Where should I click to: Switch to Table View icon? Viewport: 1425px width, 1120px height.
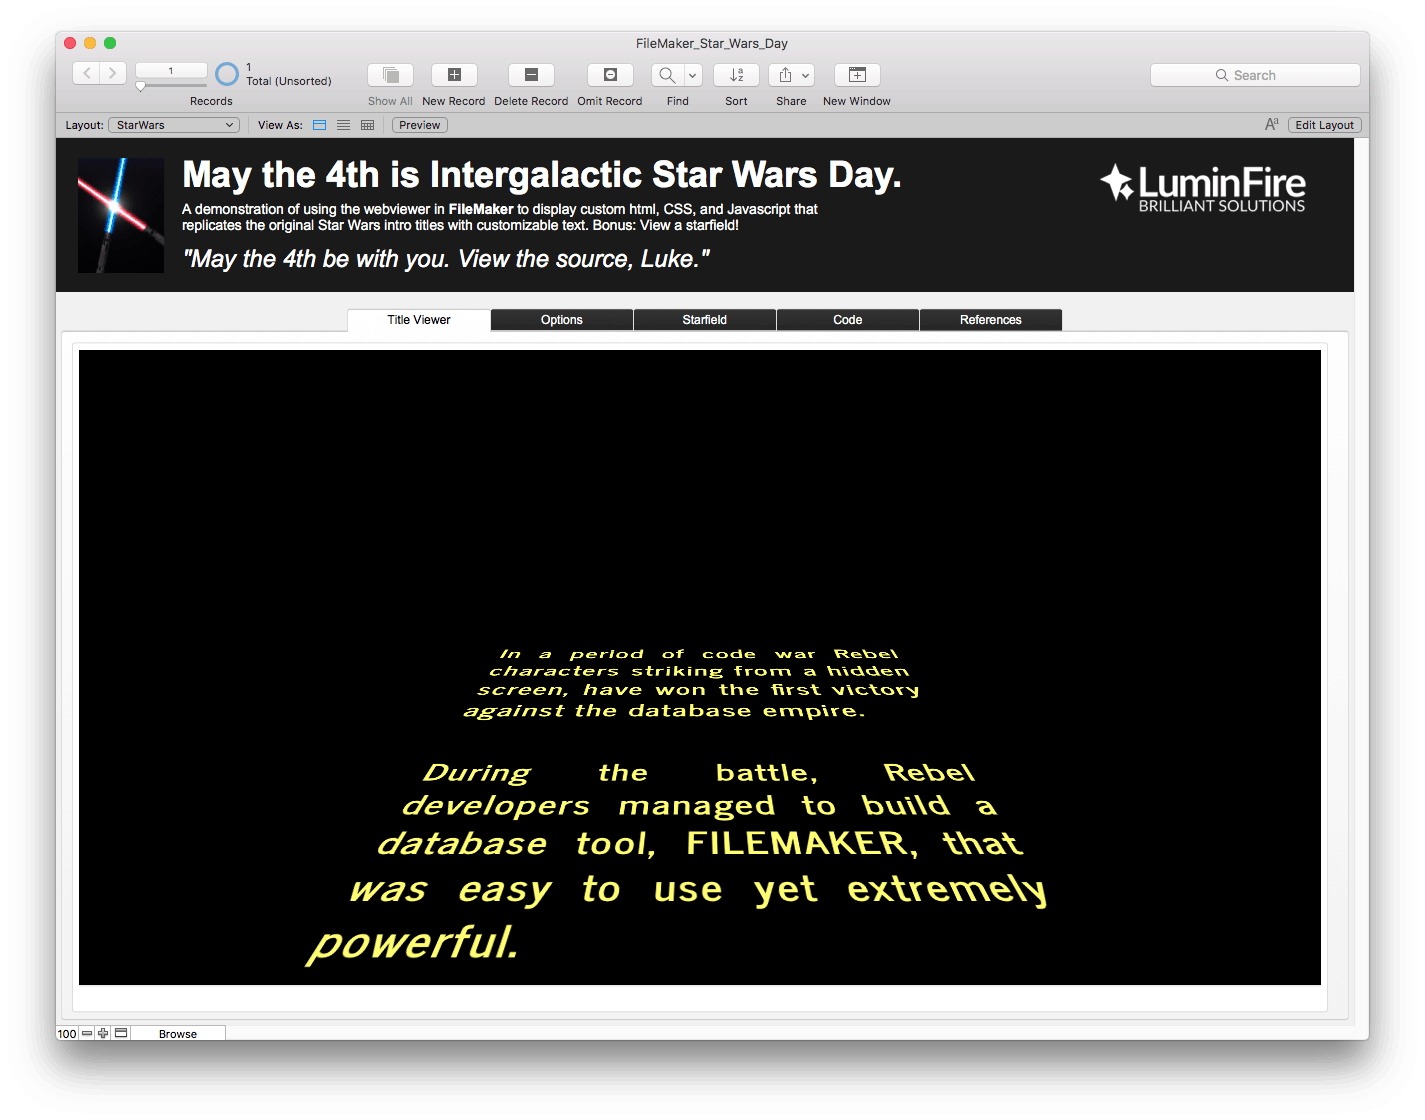click(368, 125)
